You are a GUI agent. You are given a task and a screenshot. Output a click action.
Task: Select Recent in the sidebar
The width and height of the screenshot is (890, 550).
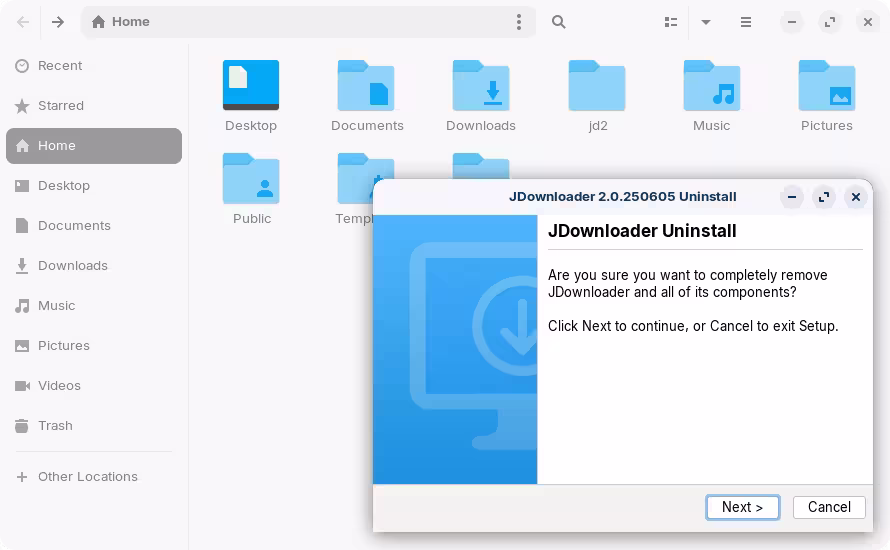60,65
